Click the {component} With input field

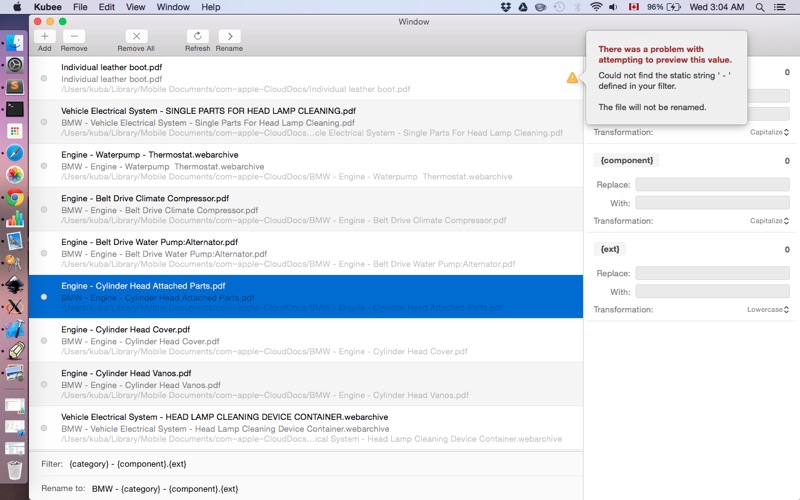[x=712, y=203]
